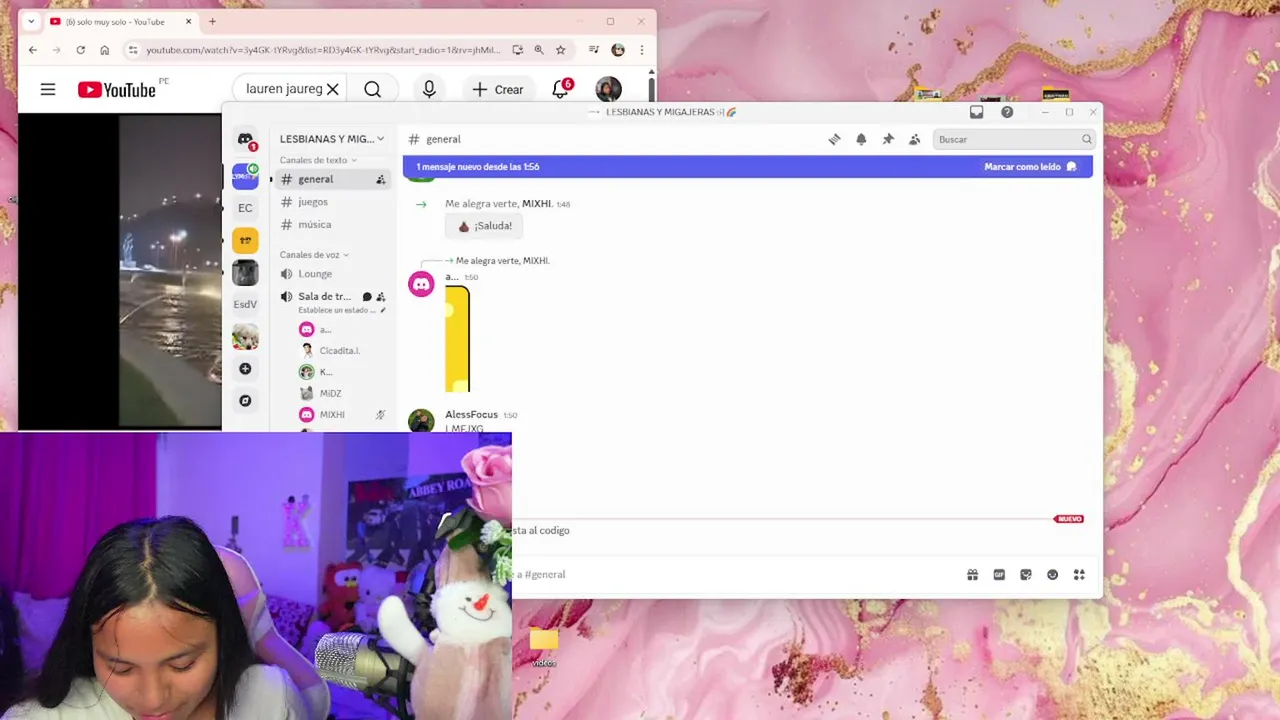Screen dimensions: 1280x720
Task: Open the EsdV server in Discord
Action: 245,304
